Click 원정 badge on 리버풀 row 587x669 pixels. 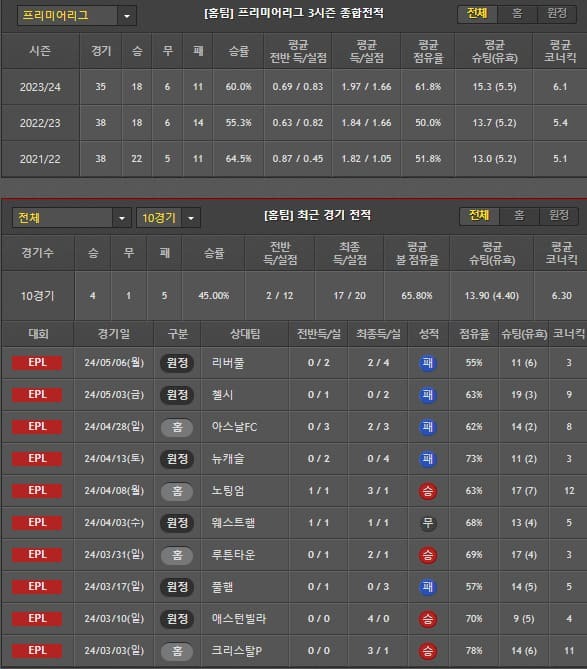(x=177, y=363)
